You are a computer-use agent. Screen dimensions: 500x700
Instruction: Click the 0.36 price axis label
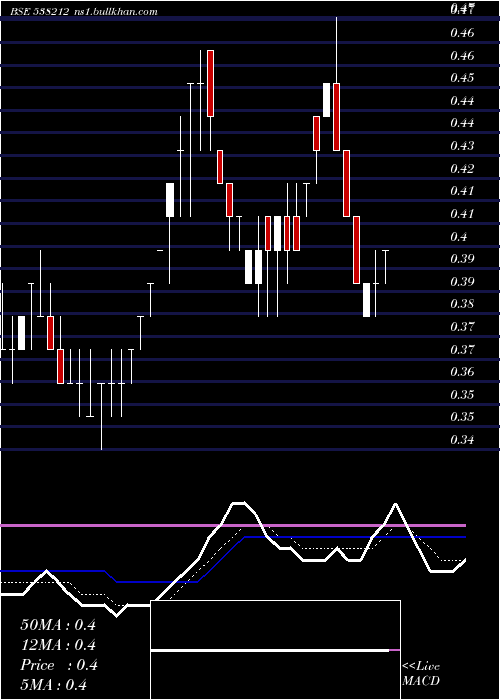tap(462, 372)
